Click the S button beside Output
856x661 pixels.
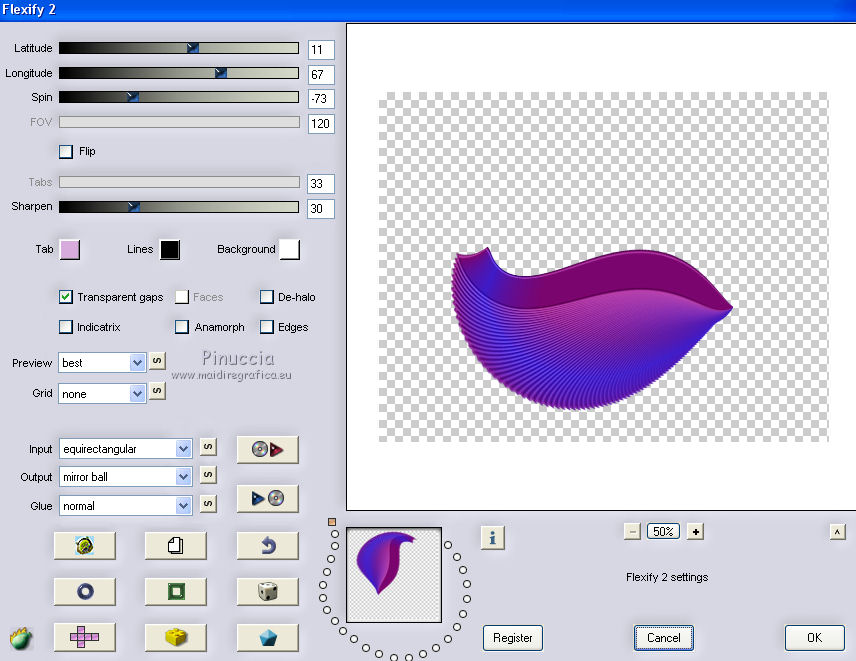click(x=208, y=474)
